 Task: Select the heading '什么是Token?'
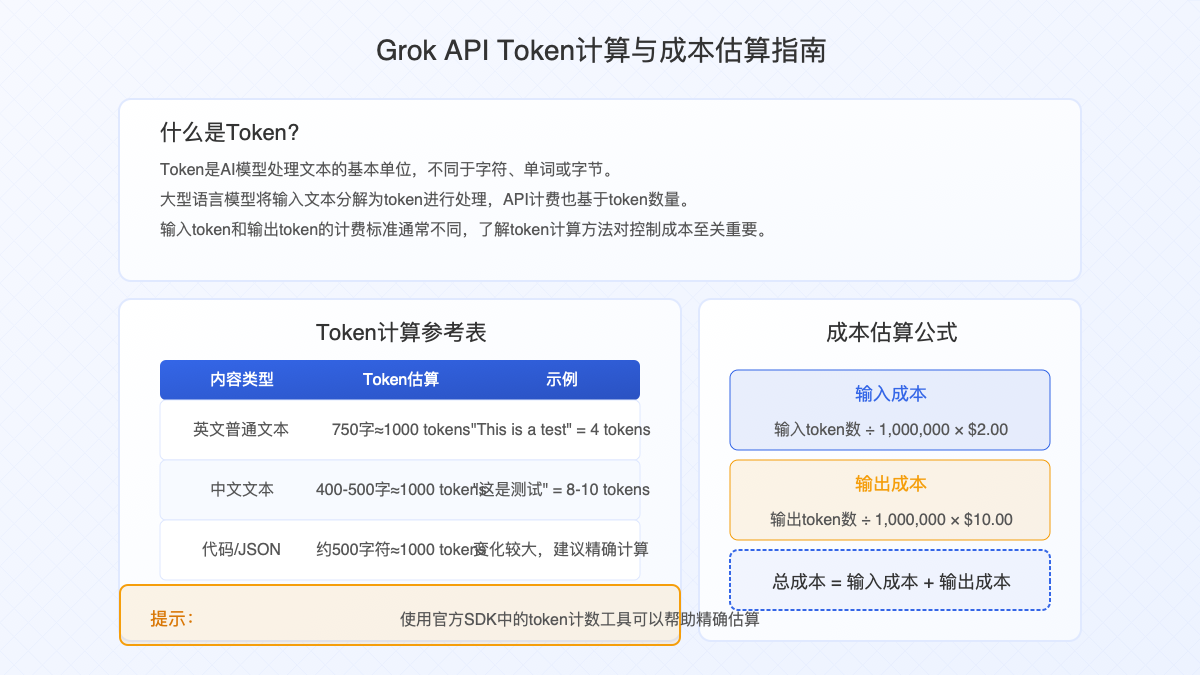(230, 132)
